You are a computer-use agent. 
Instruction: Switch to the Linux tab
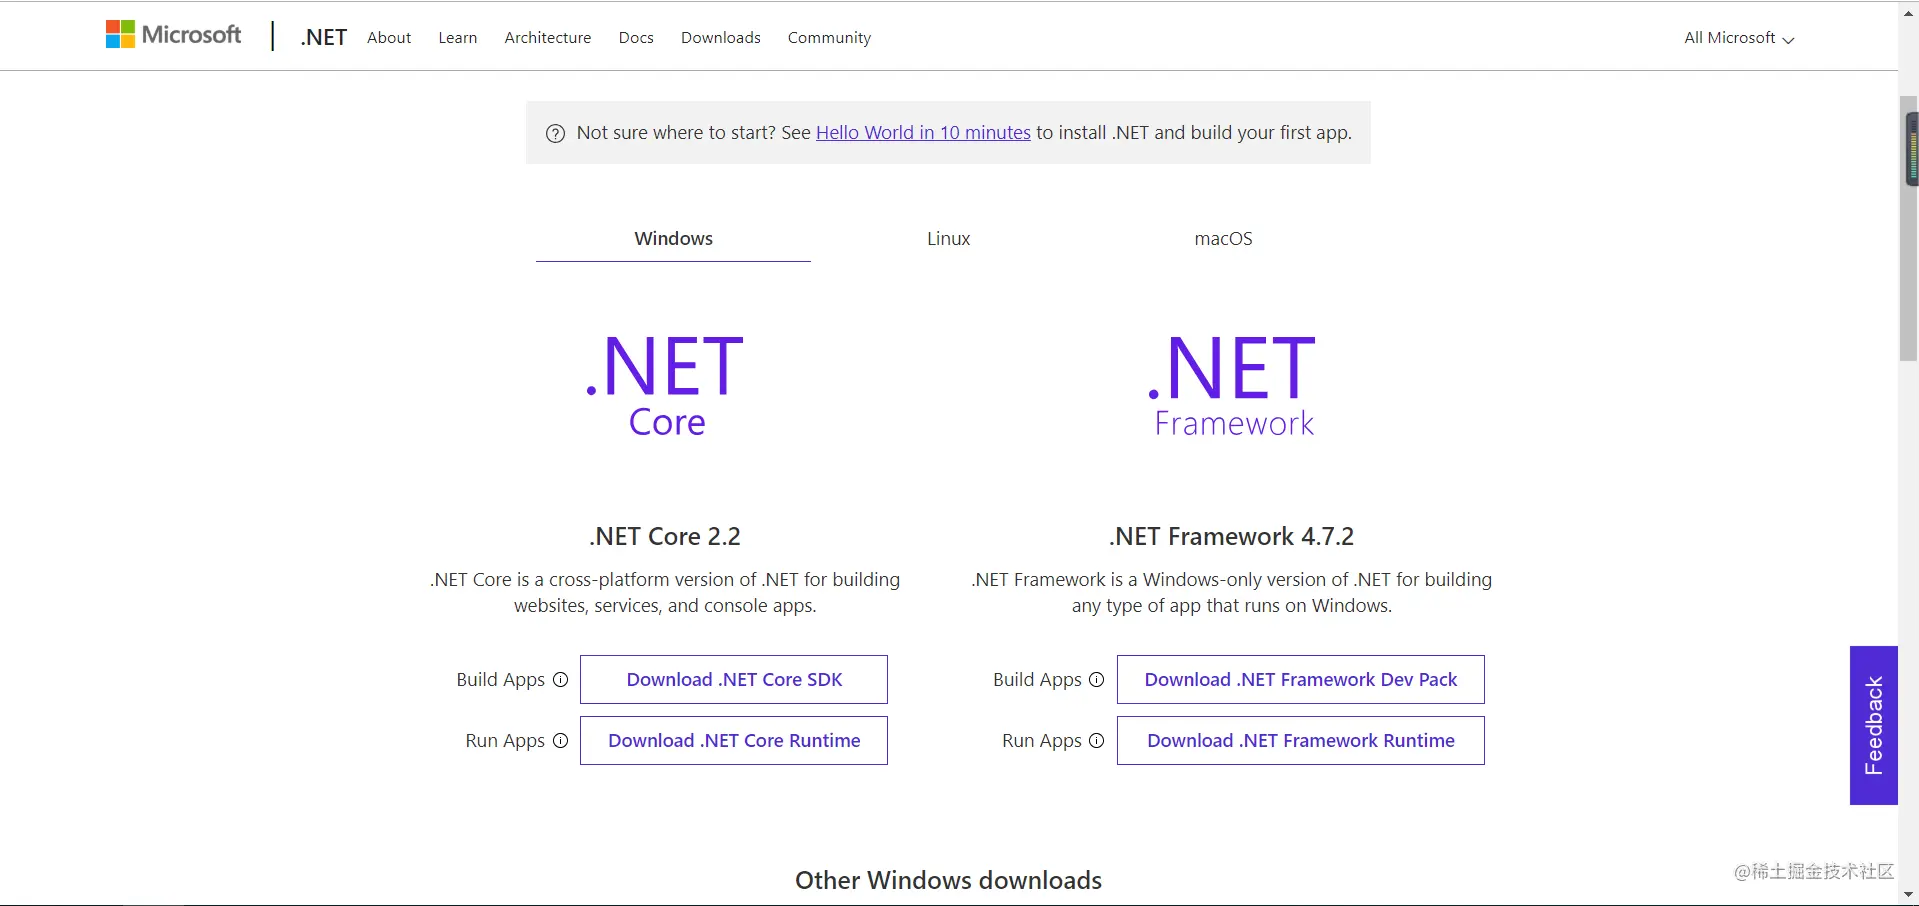point(948,238)
